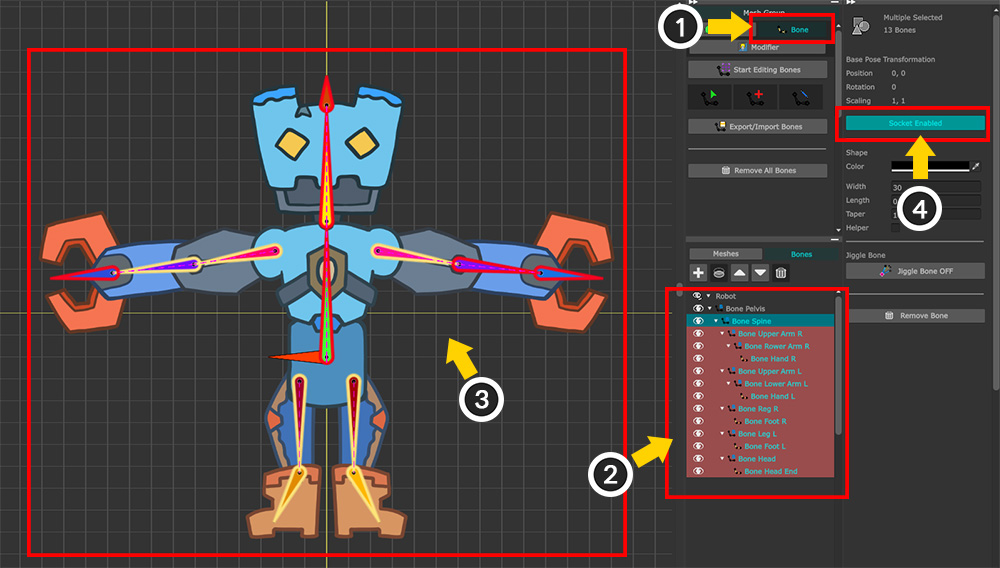Viewport: 1000px width, 568px height.
Task: Switch to the Meshes tab
Action: tap(725, 254)
